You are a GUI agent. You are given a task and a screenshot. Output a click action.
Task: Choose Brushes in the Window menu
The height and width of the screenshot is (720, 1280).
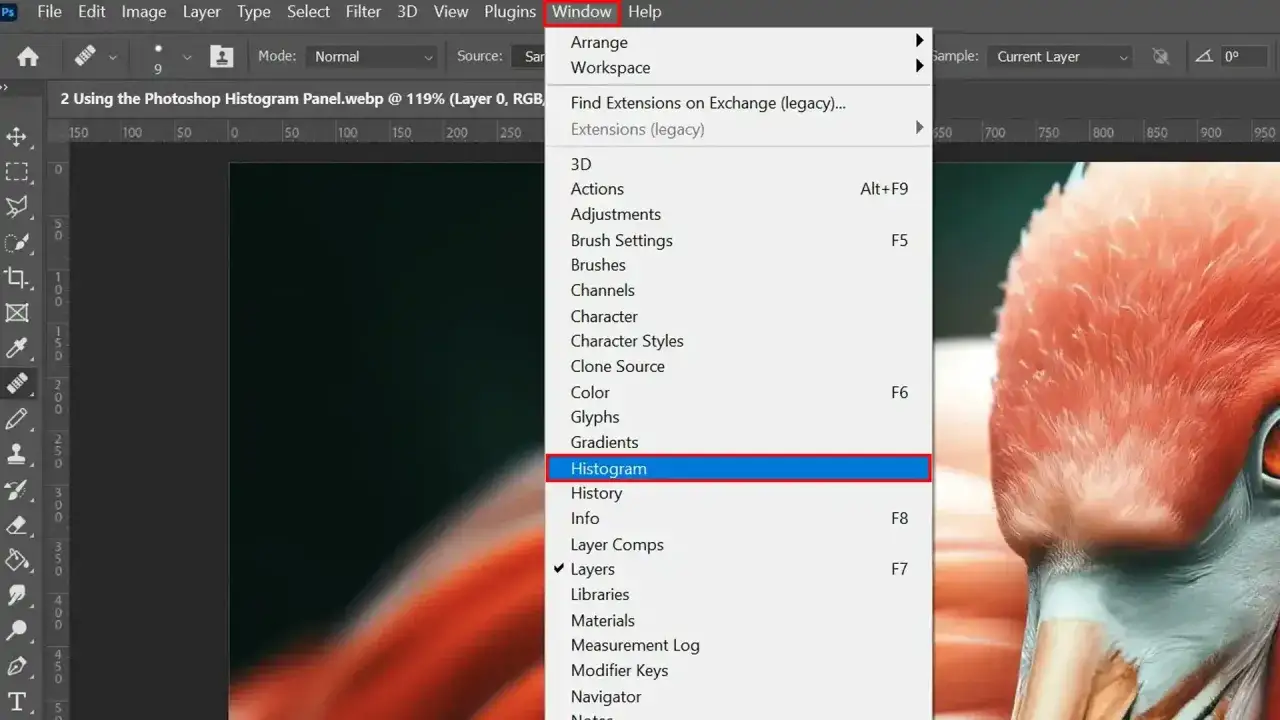739,265
